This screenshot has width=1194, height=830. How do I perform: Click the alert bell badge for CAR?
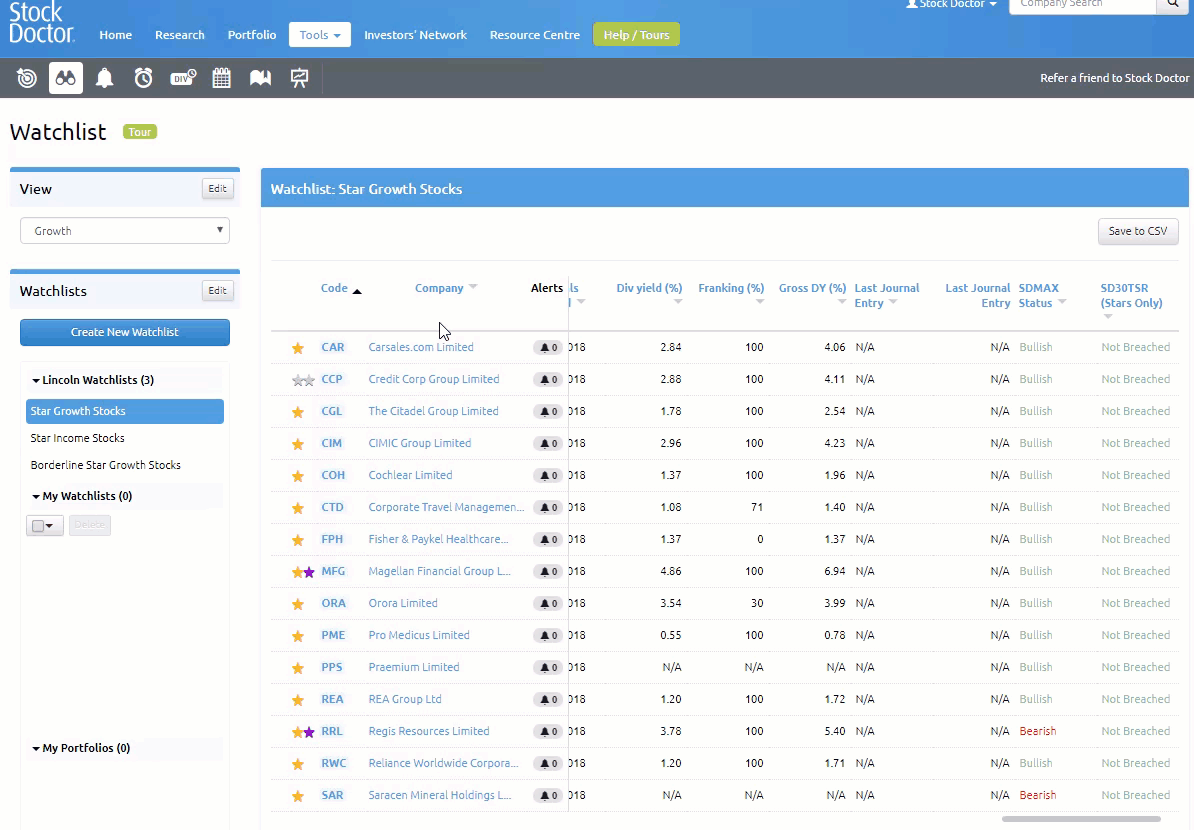pos(548,347)
